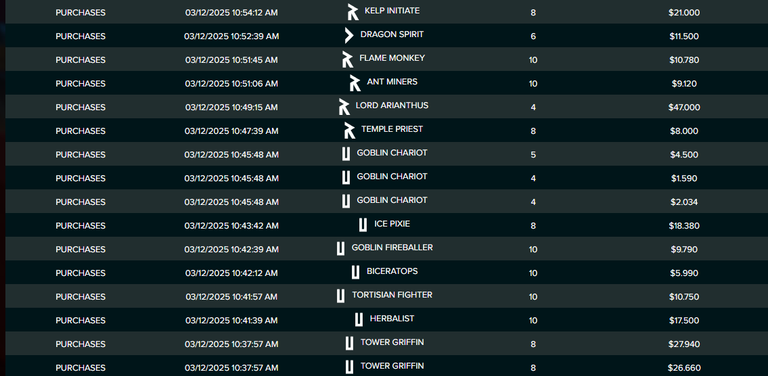Click the $8.000 price value
The image size is (768, 376).
pyautogui.click(x=684, y=131)
